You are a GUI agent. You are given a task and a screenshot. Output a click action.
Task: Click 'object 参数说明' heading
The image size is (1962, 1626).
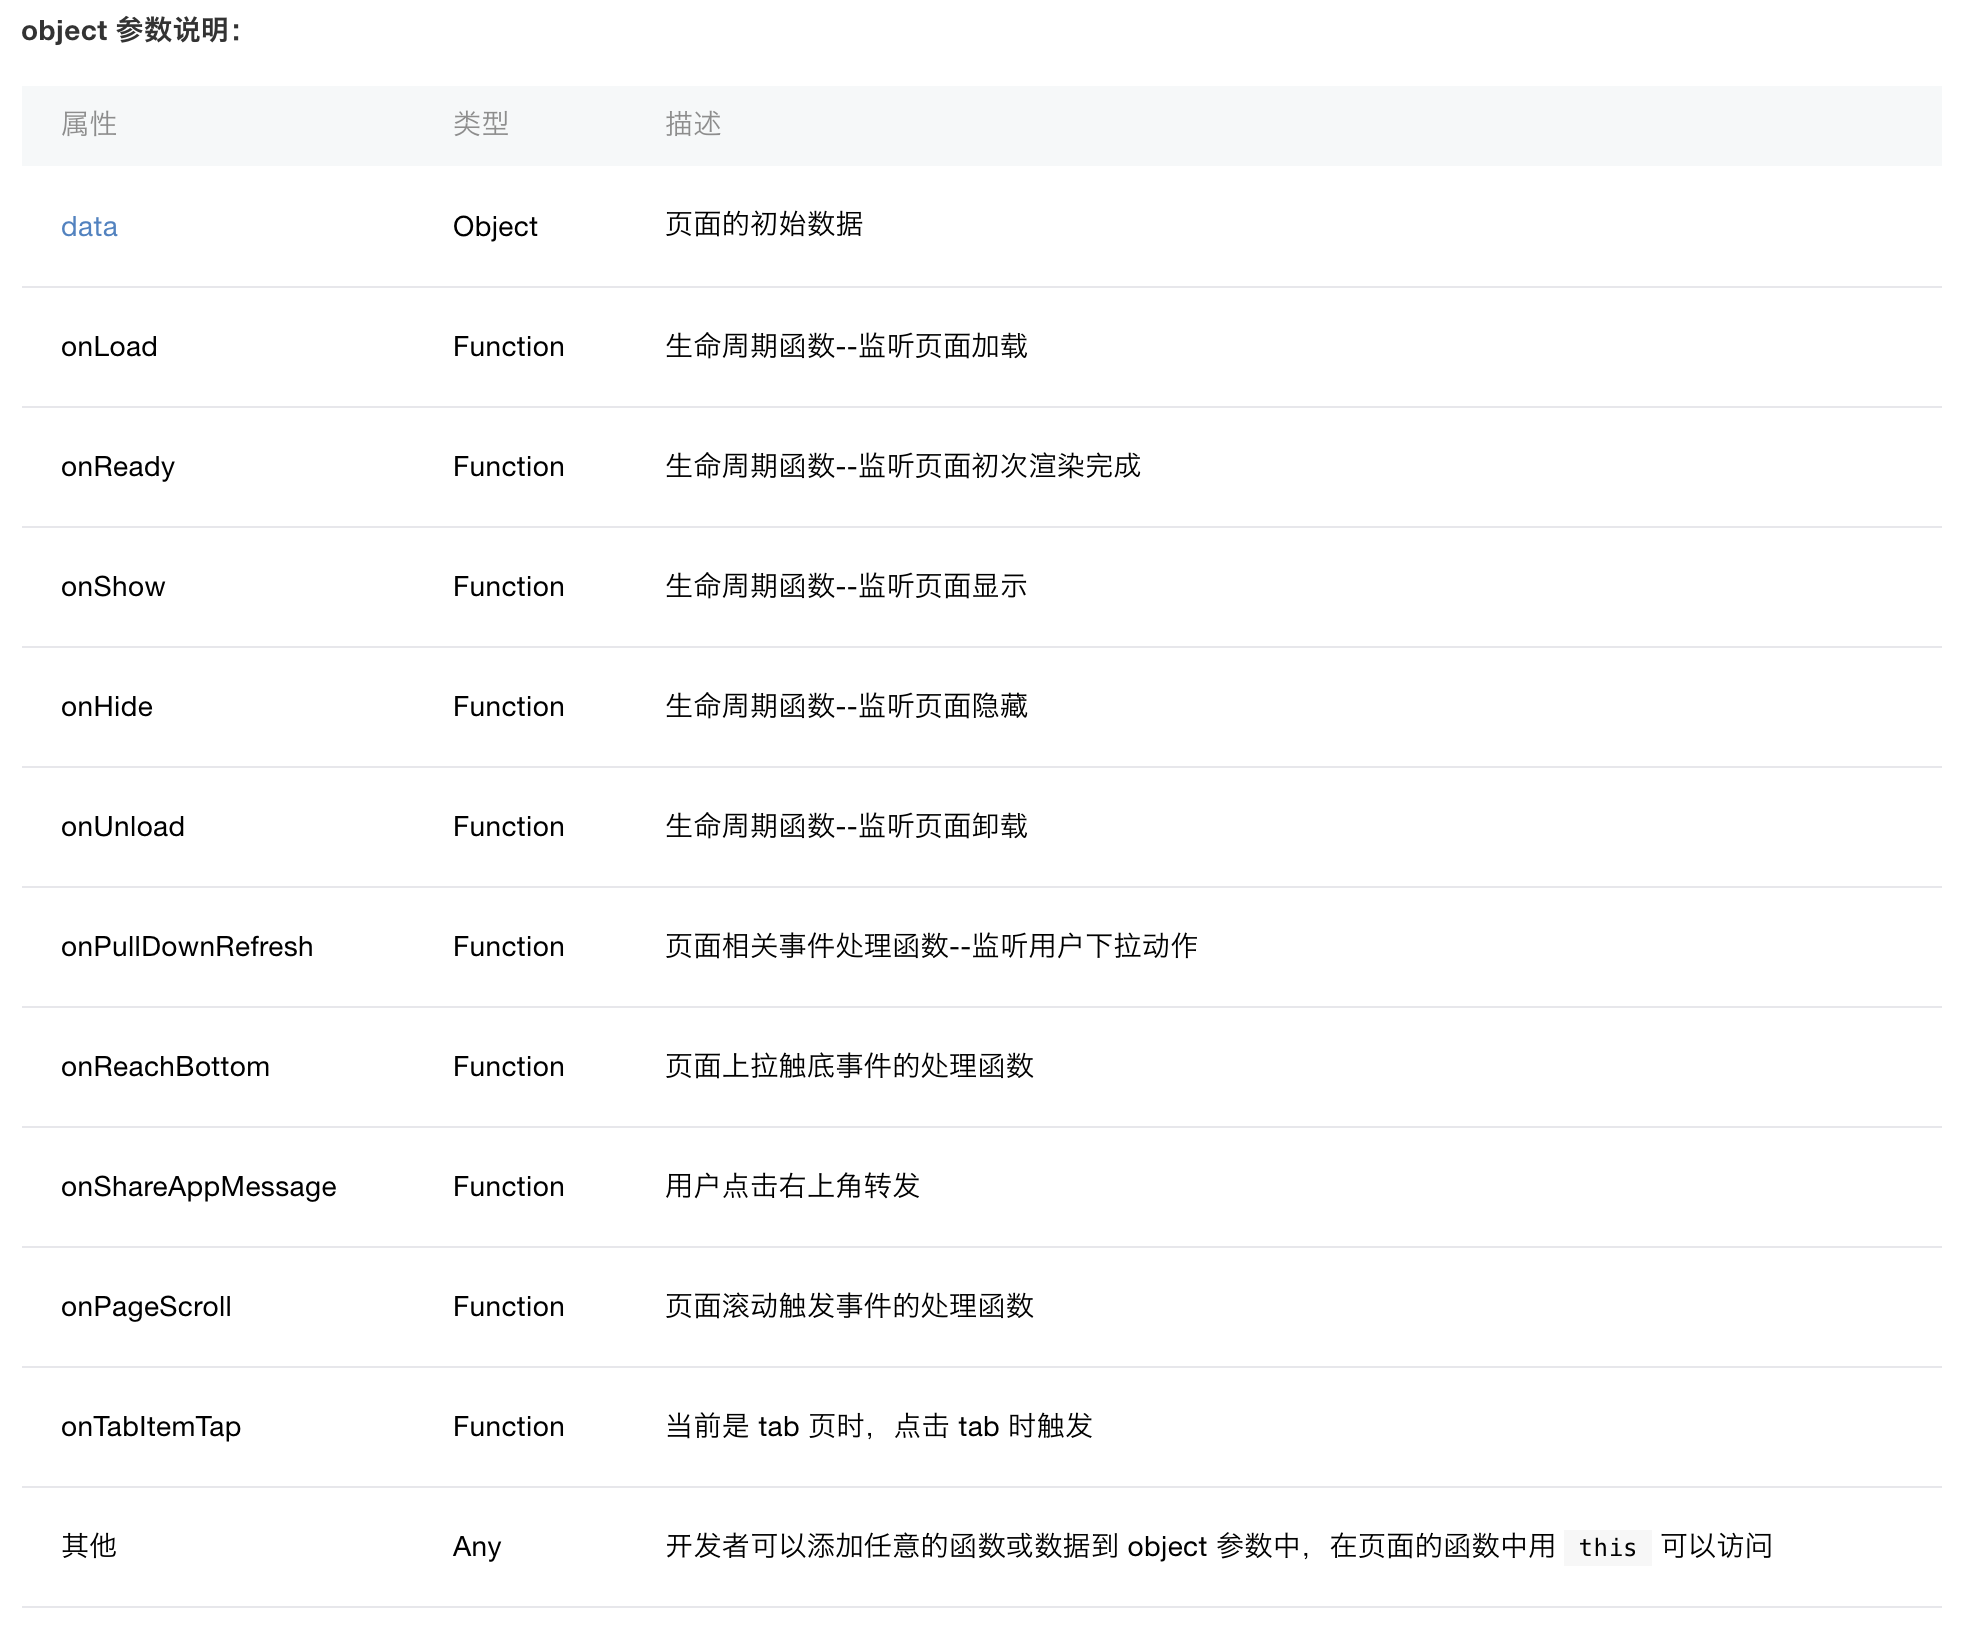point(131,31)
